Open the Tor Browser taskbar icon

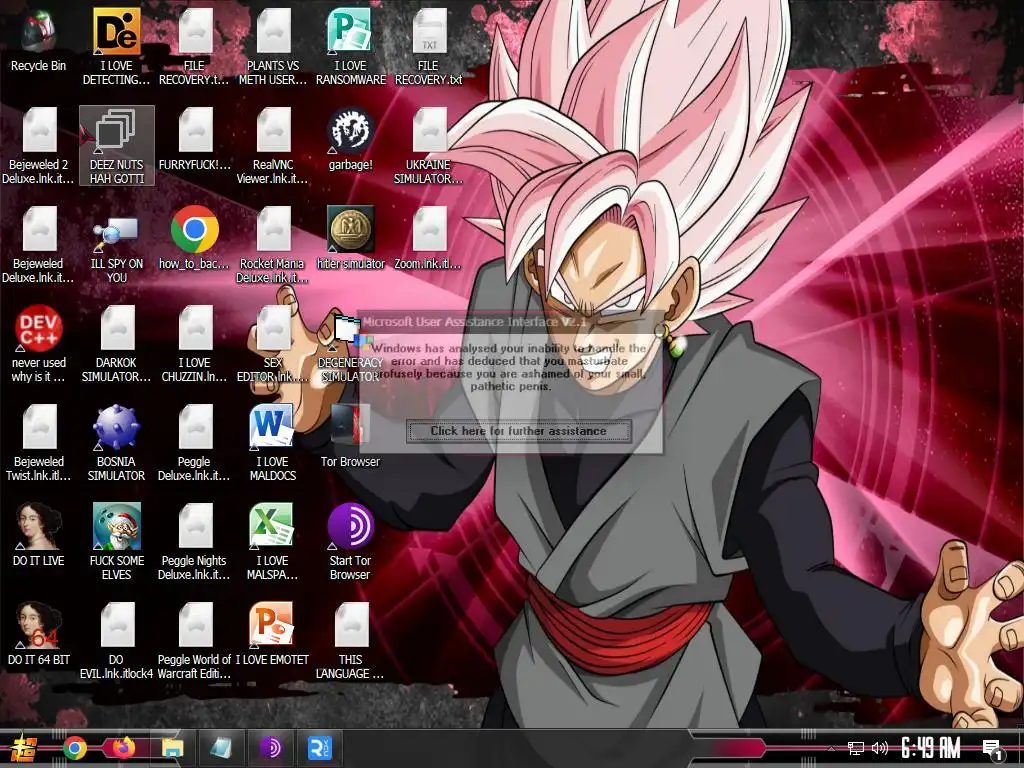(271, 748)
